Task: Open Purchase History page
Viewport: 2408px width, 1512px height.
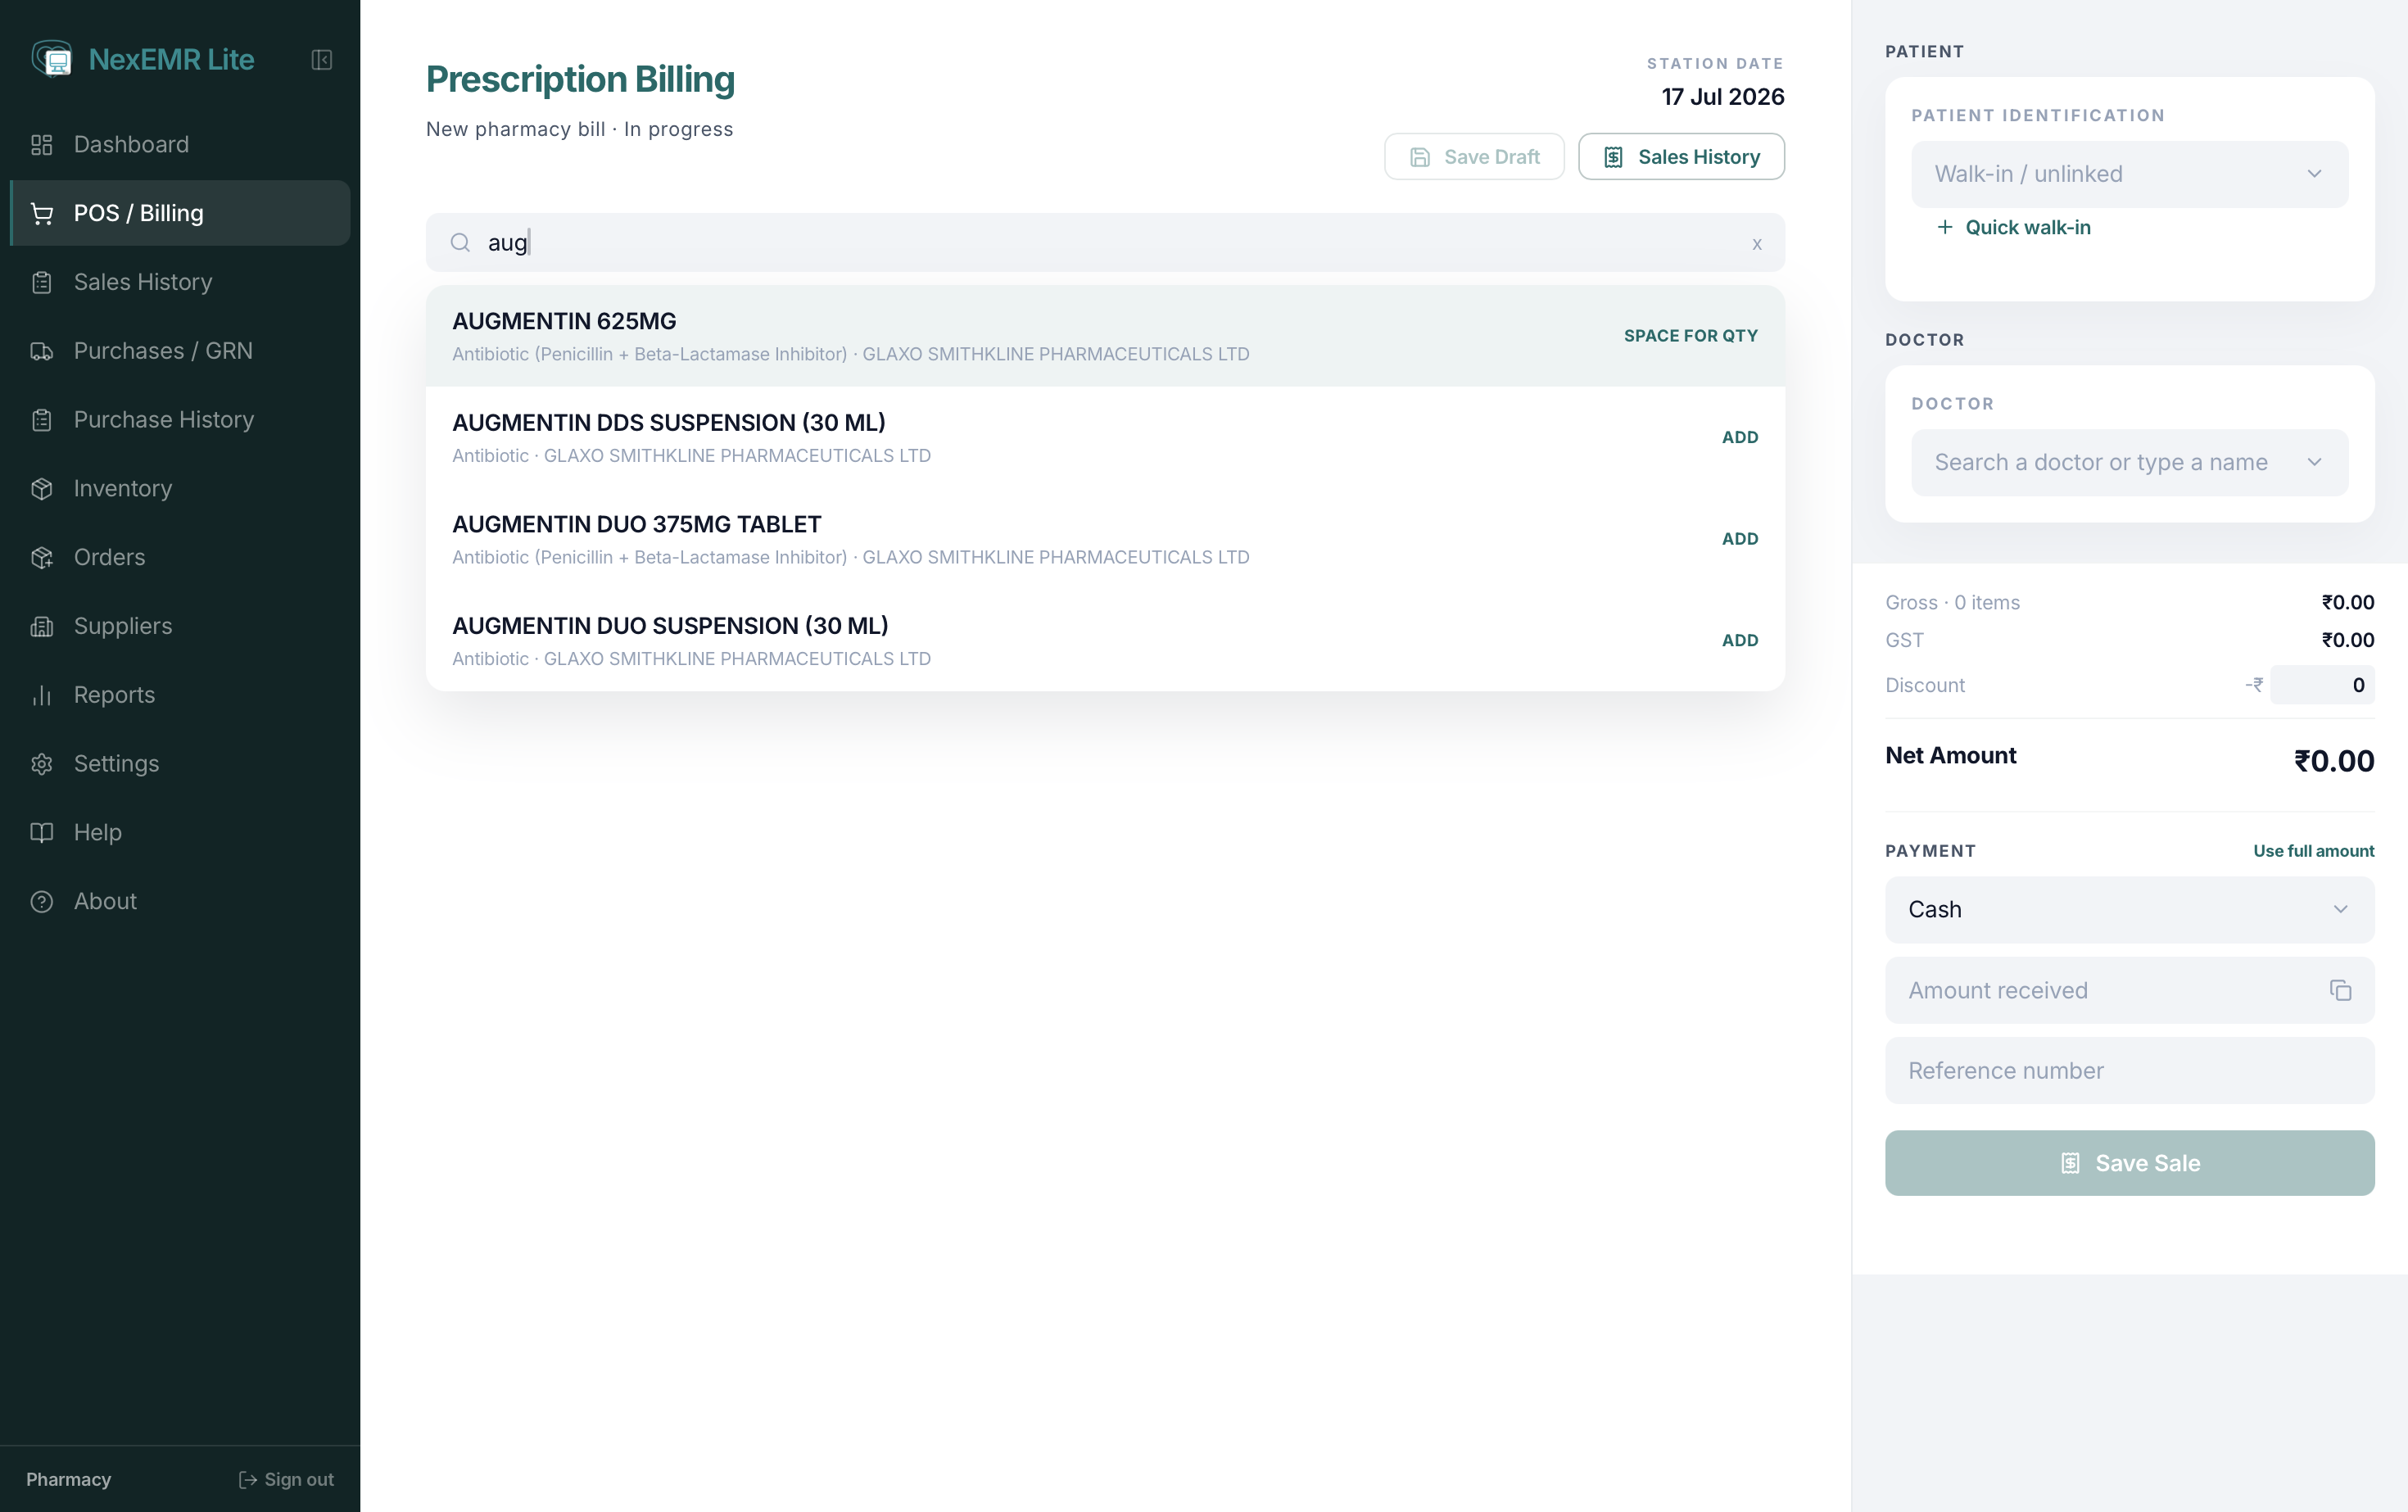Action: (180, 420)
